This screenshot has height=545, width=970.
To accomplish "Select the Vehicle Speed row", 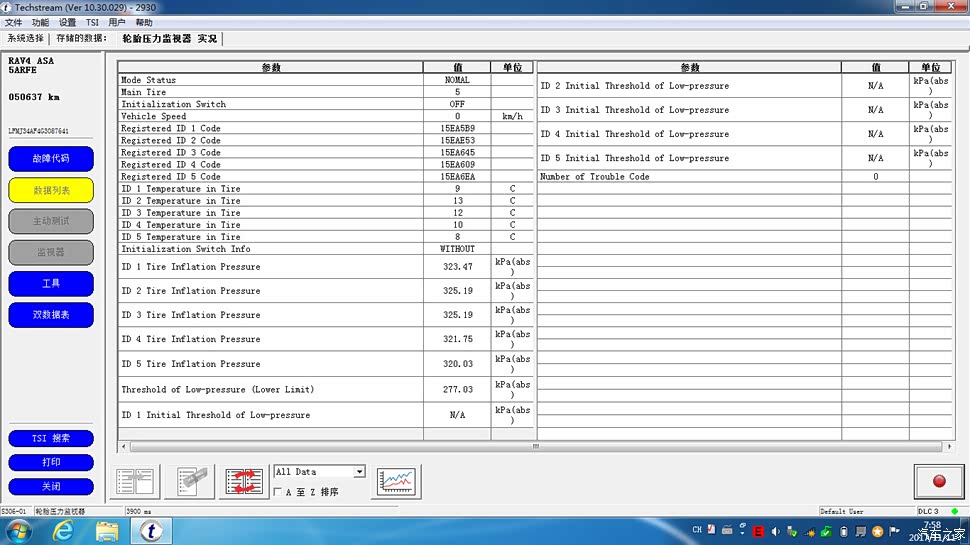I will [325, 116].
